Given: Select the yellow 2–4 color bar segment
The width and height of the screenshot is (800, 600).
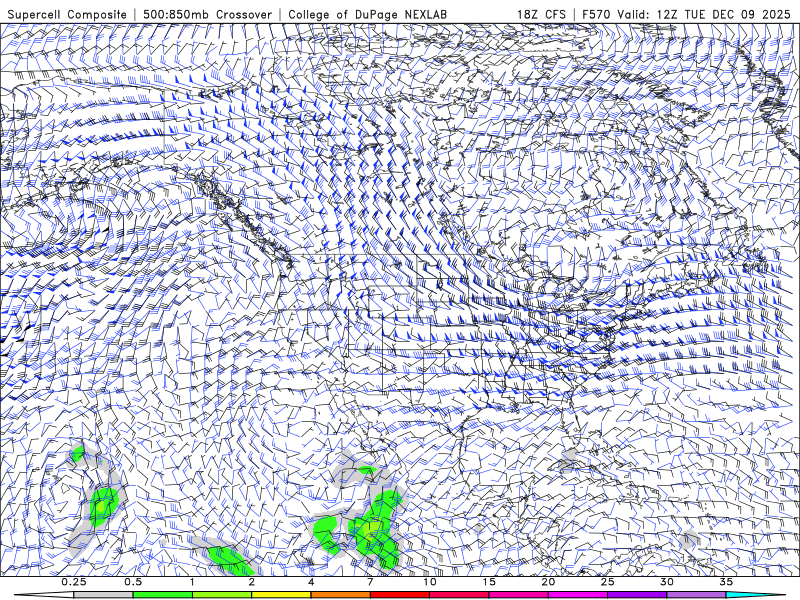Looking at the screenshot, I should coord(281,595).
